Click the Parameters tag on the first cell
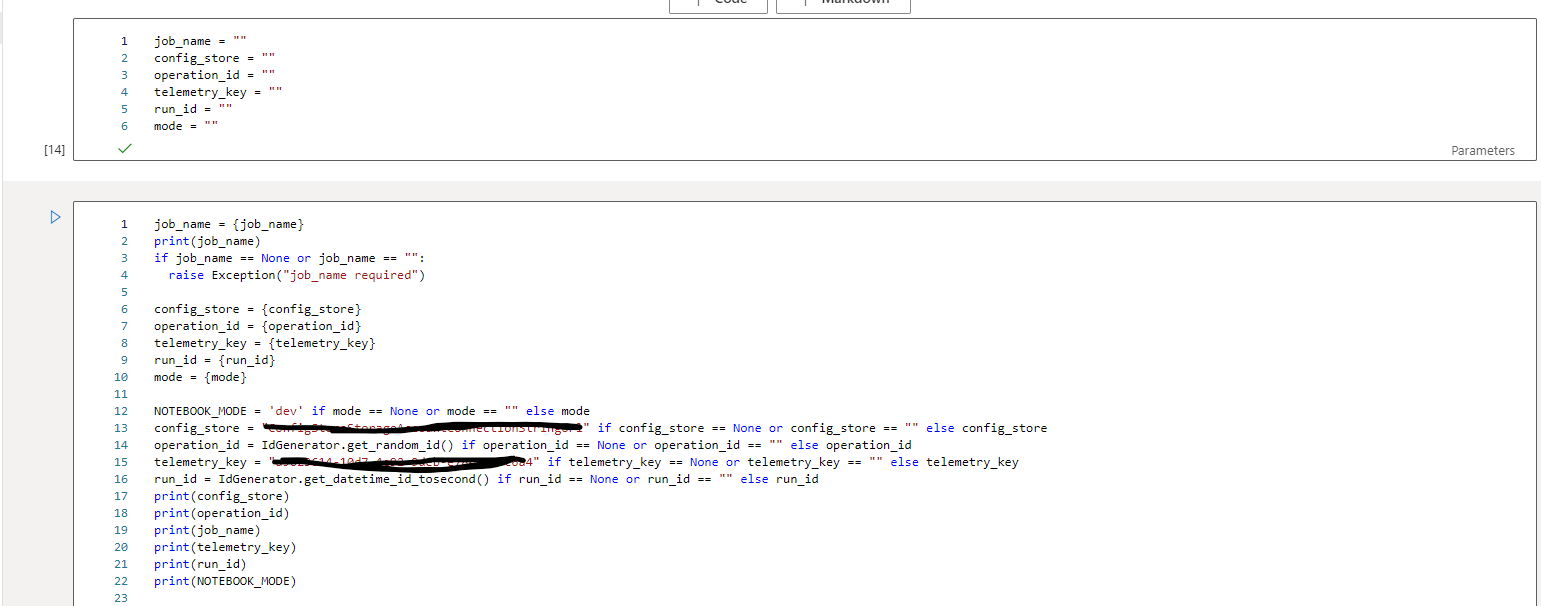 point(1483,150)
